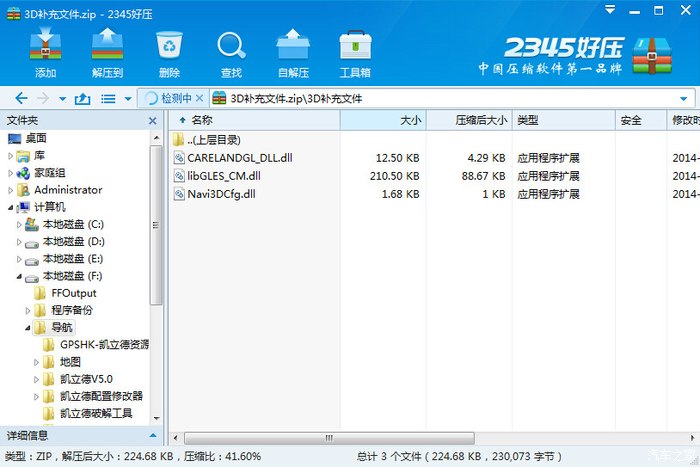The height and width of the screenshot is (467, 700).
Task: Close the 文件夹 side panel
Action: (x=153, y=120)
